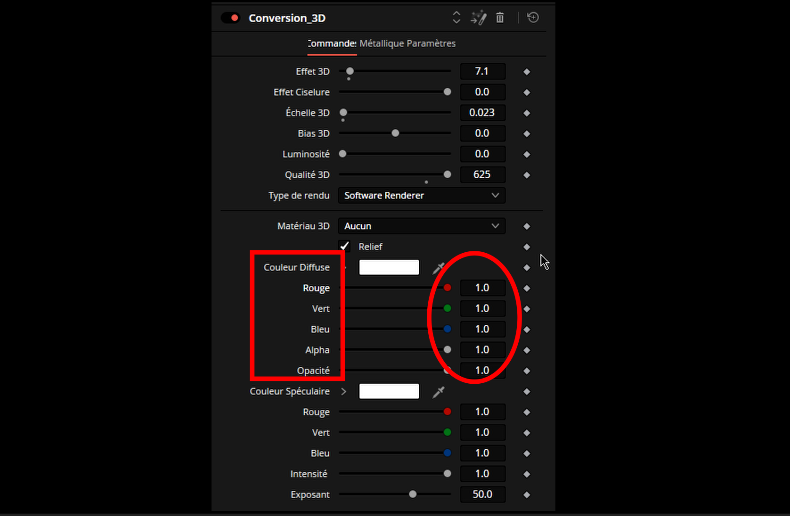Open the Couleur Diffuse white color swatch
Viewport: 790px width, 516px height.
[389, 268]
